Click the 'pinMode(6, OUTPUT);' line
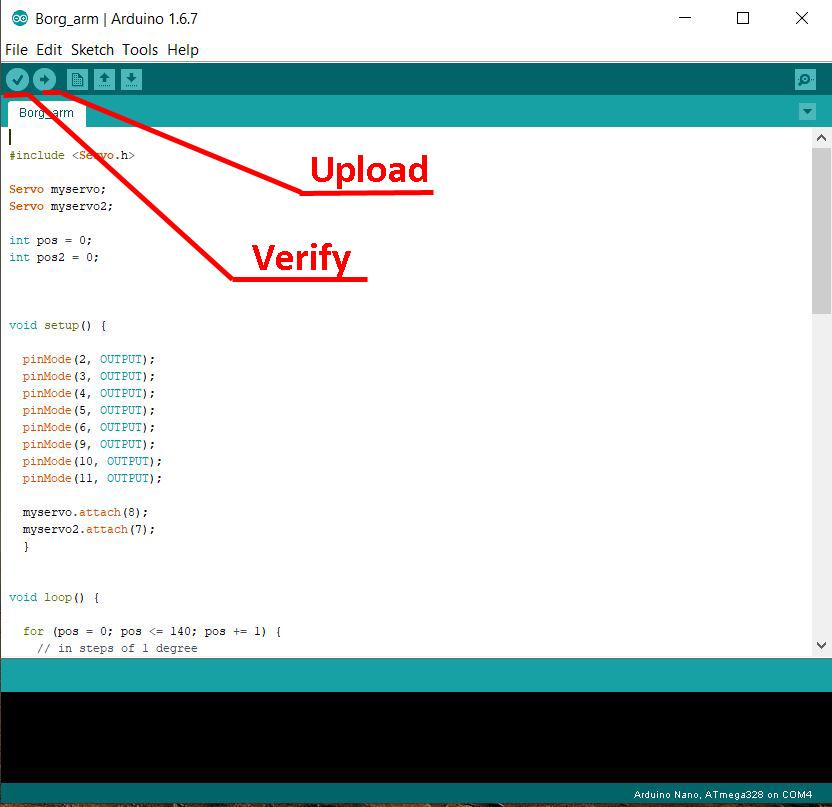The height and width of the screenshot is (807, 832). pyautogui.click(x=89, y=427)
